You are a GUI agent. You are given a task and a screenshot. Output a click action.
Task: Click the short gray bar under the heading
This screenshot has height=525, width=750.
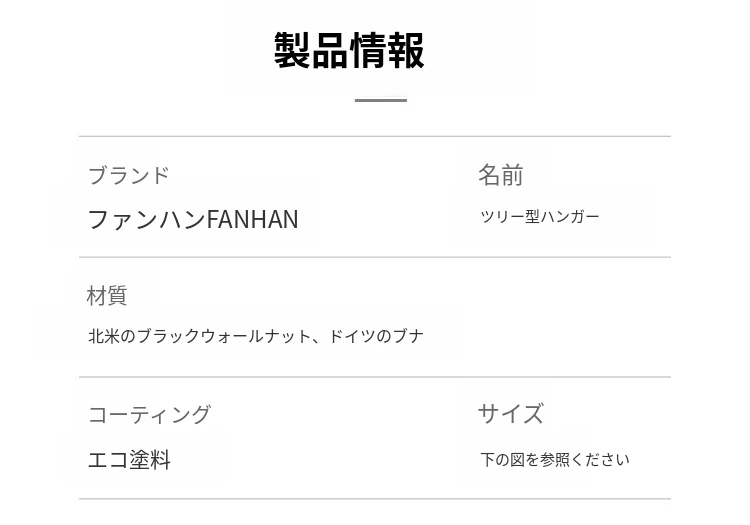(380, 100)
